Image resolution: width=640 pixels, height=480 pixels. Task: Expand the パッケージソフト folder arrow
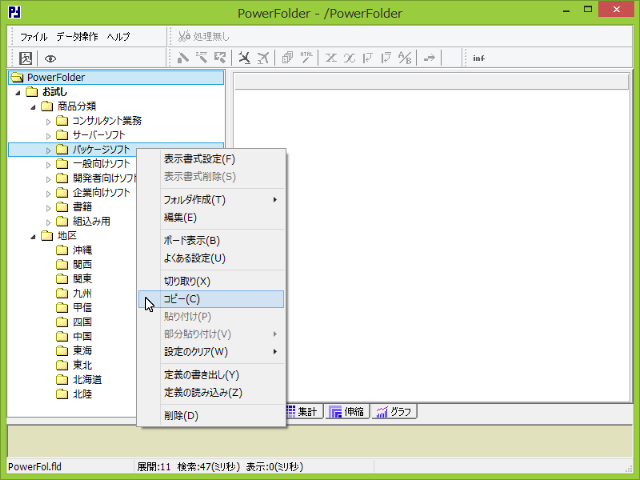[x=48, y=150]
